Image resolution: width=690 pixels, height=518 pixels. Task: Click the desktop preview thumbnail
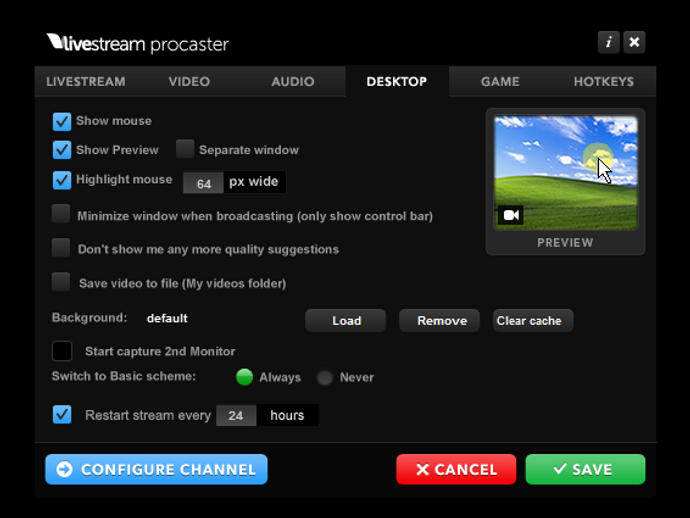[x=565, y=173]
